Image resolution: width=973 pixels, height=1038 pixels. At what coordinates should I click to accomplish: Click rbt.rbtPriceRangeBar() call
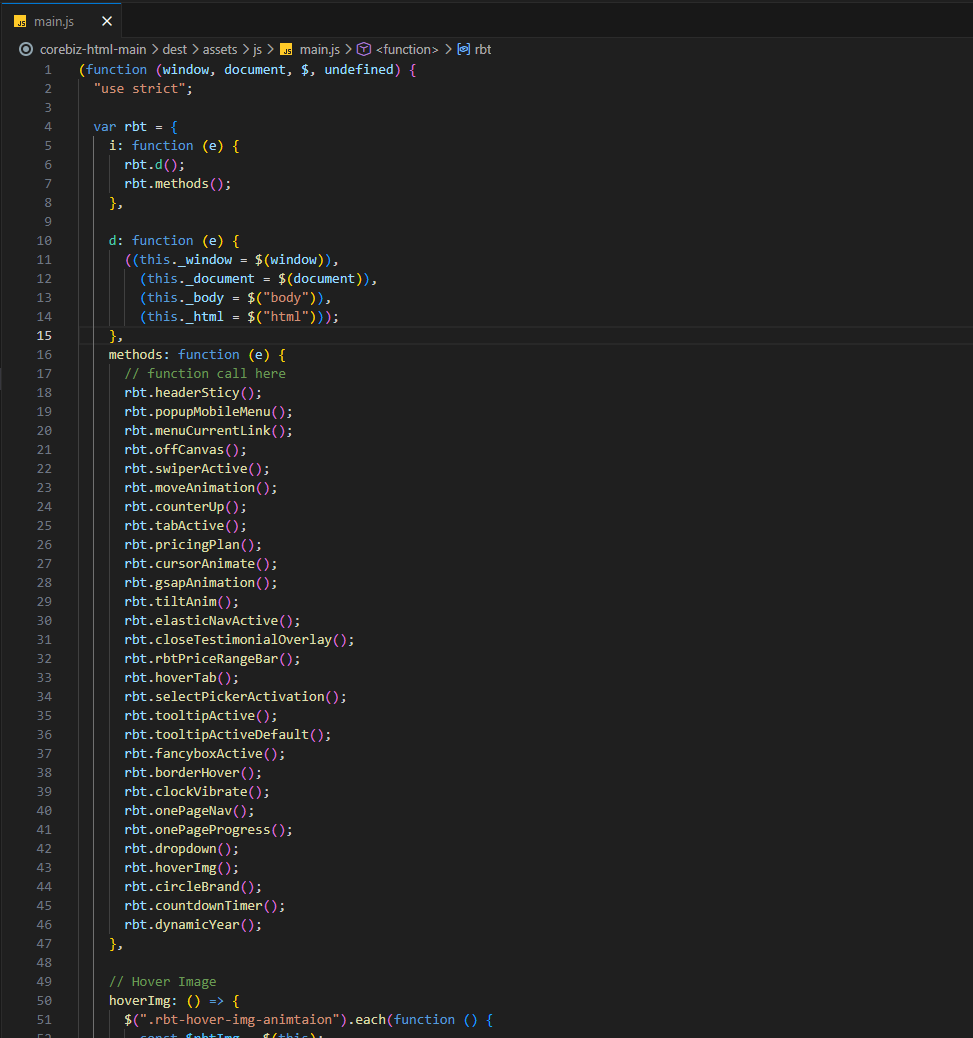click(x=212, y=659)
